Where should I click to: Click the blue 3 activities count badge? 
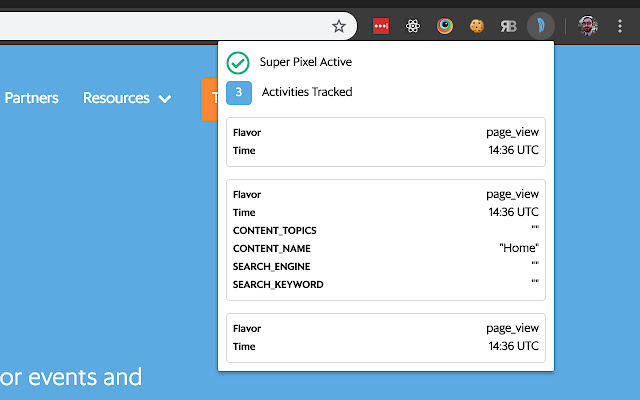[x=239, y=93]
